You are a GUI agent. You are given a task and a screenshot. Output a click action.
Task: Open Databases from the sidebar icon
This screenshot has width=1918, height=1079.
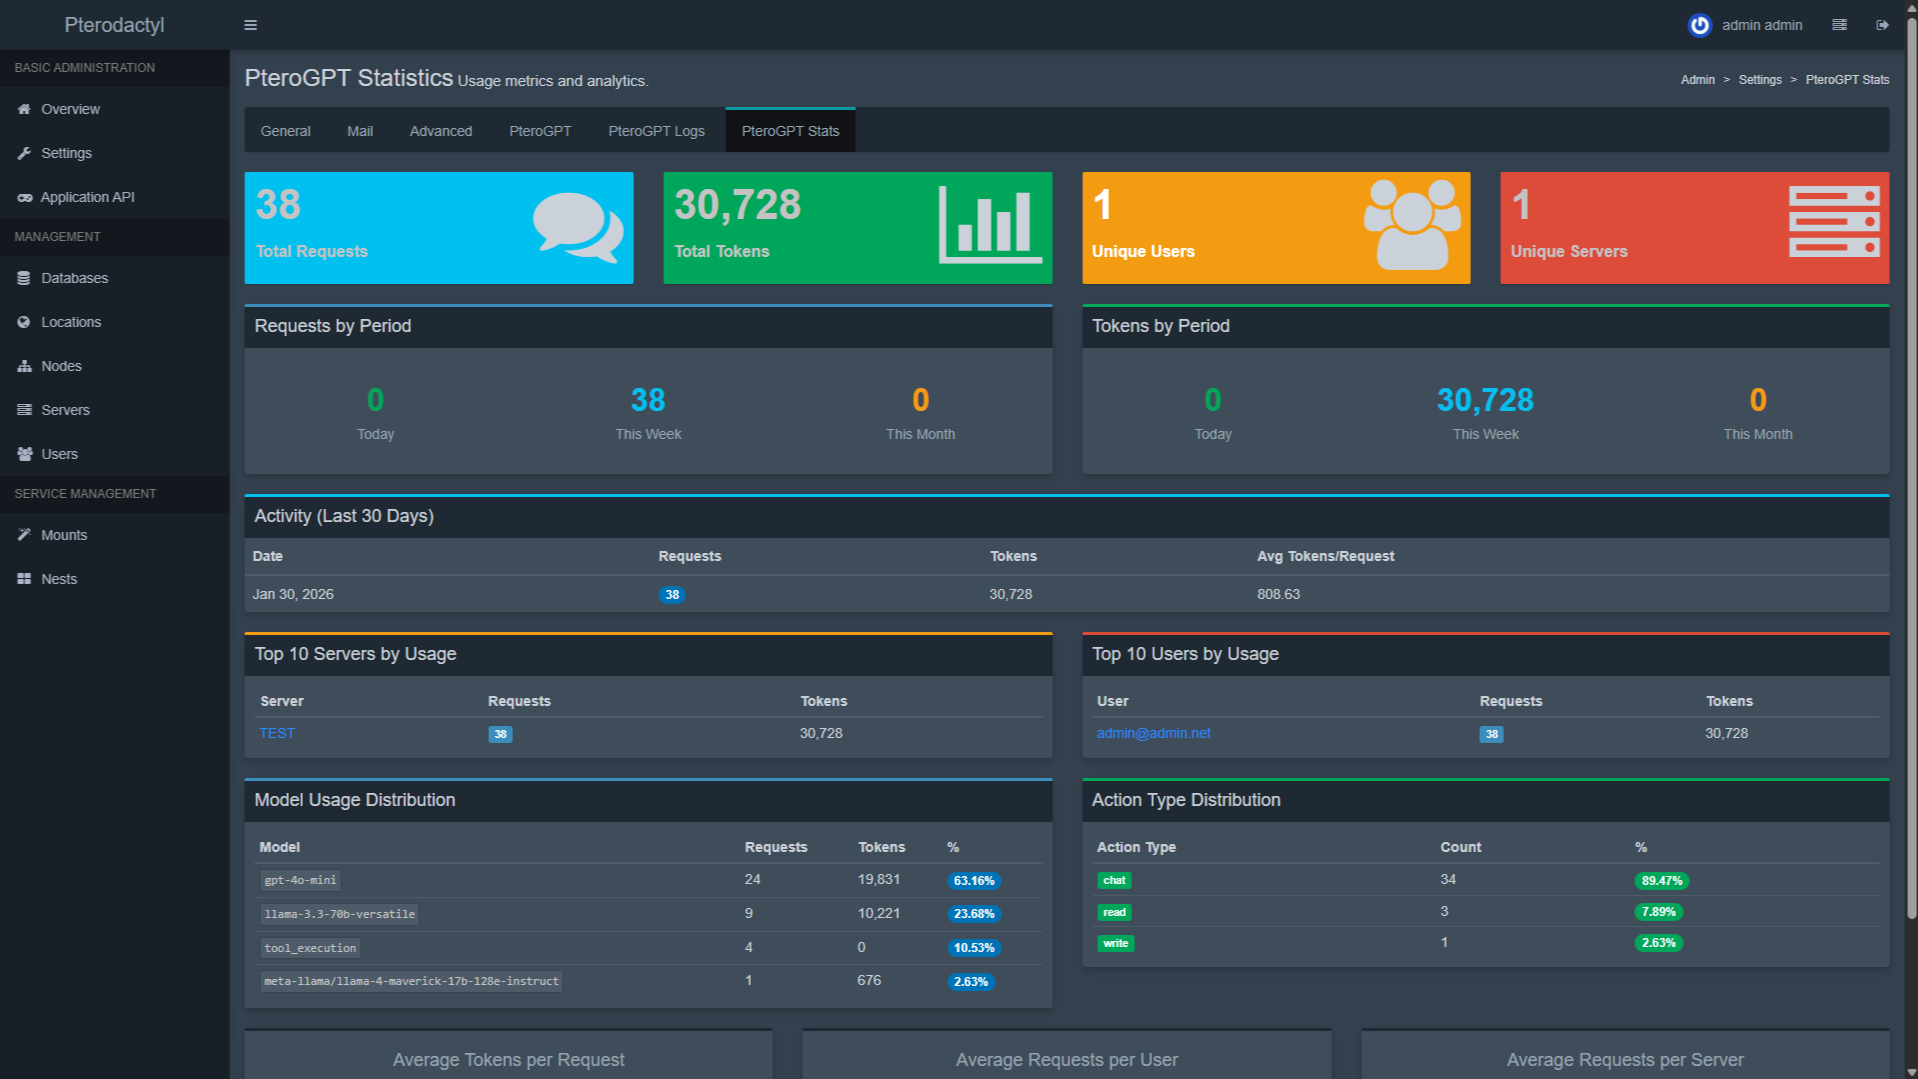pyautogui.click(x=24, y=278)
